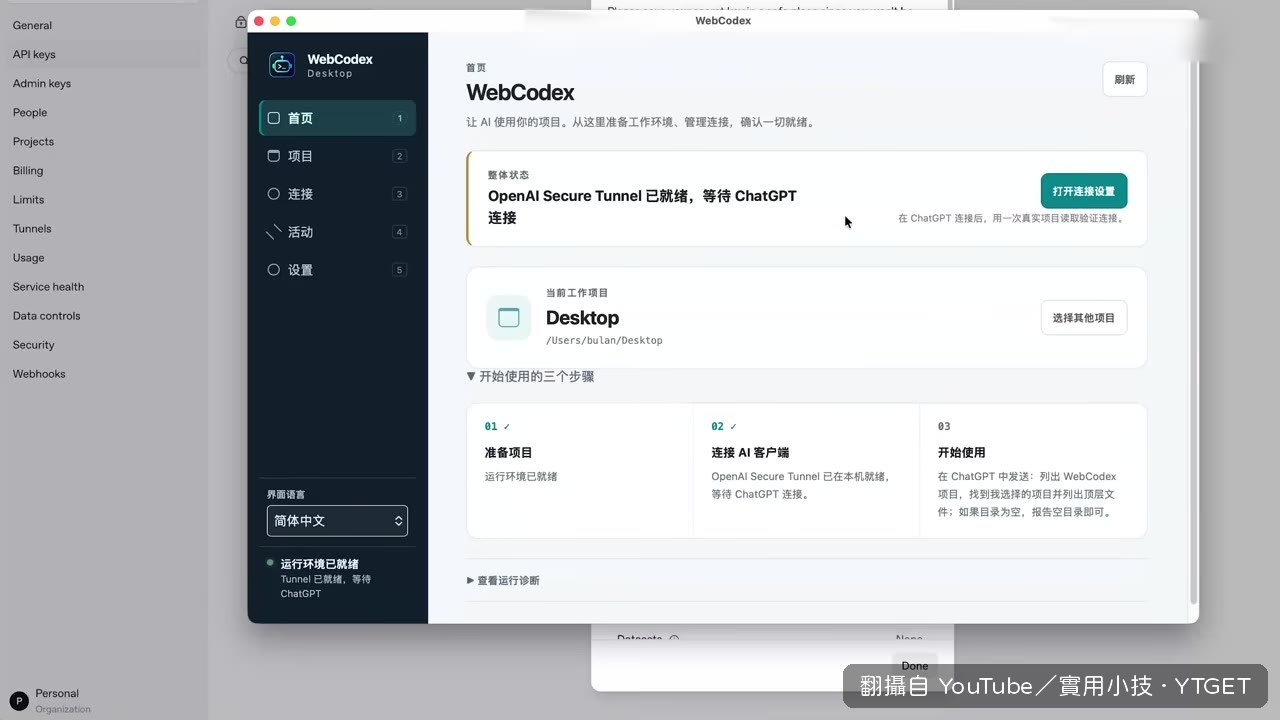This screenshot has height=720, width=1280.
Task: Open General in the background sidebar
Action: (x=32, y=25)
